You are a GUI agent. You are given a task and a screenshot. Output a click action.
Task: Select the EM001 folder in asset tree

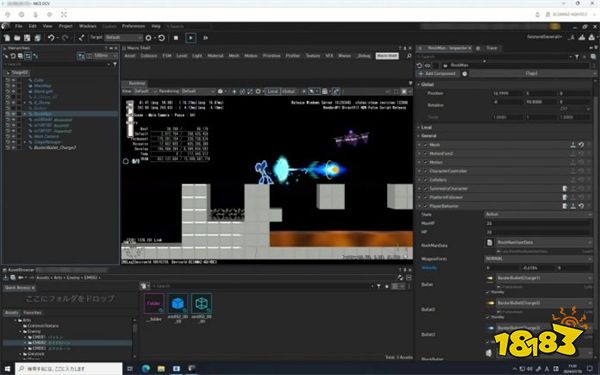coord(39,338)
